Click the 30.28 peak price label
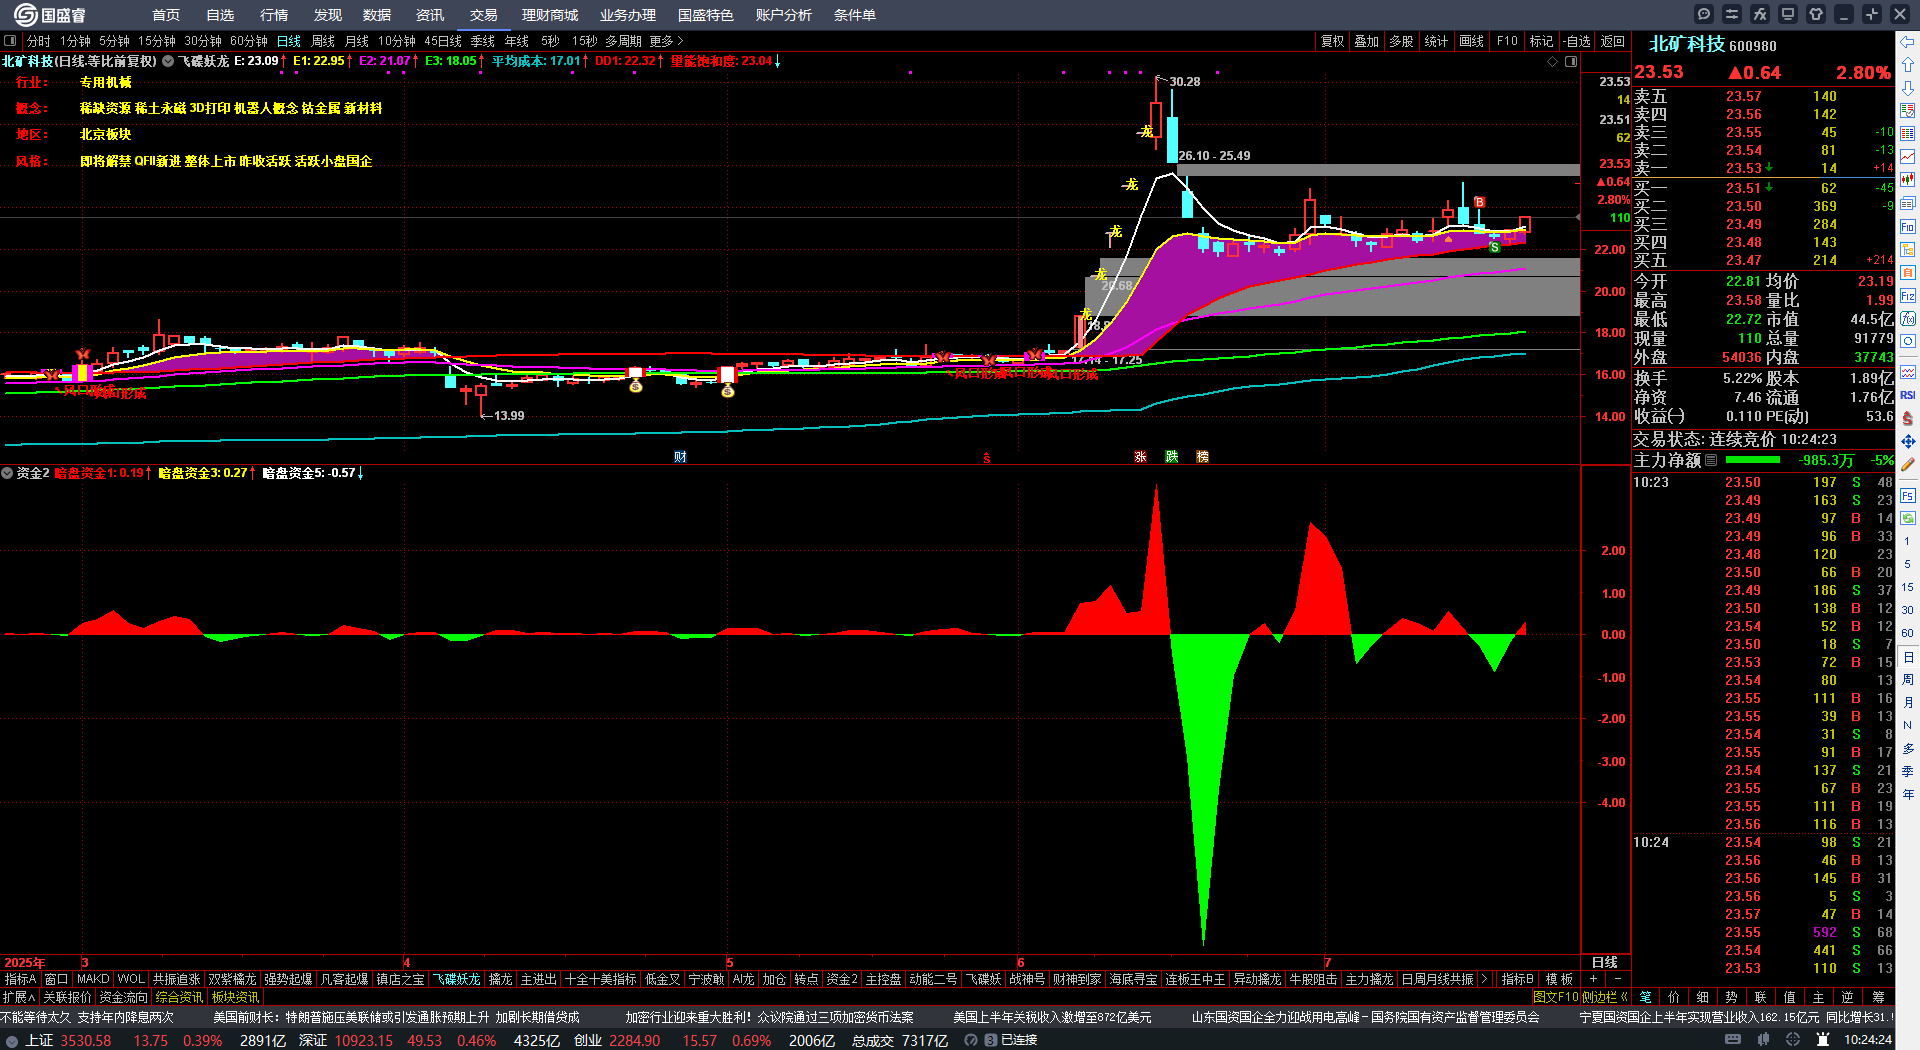This screenshot has width=1920, height=1050. (x=1185, y=82)
